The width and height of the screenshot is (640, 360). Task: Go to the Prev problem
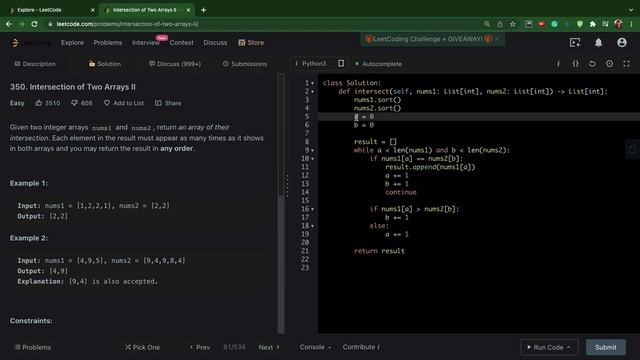click(x=200, y=347)
